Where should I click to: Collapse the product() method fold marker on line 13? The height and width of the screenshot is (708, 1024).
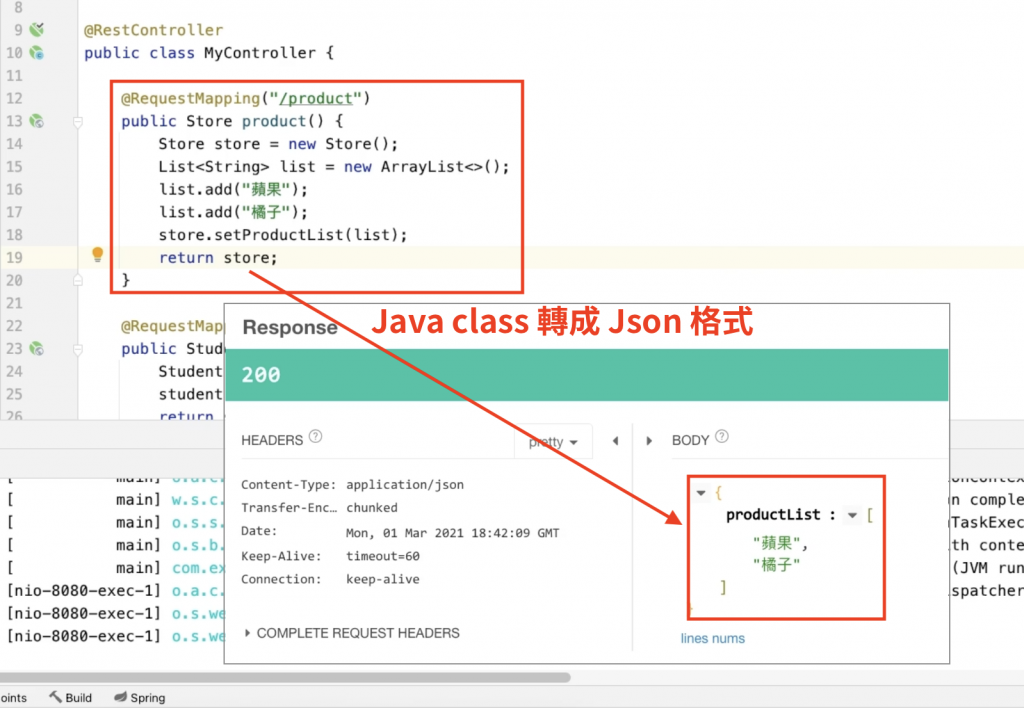pos(78,121)
